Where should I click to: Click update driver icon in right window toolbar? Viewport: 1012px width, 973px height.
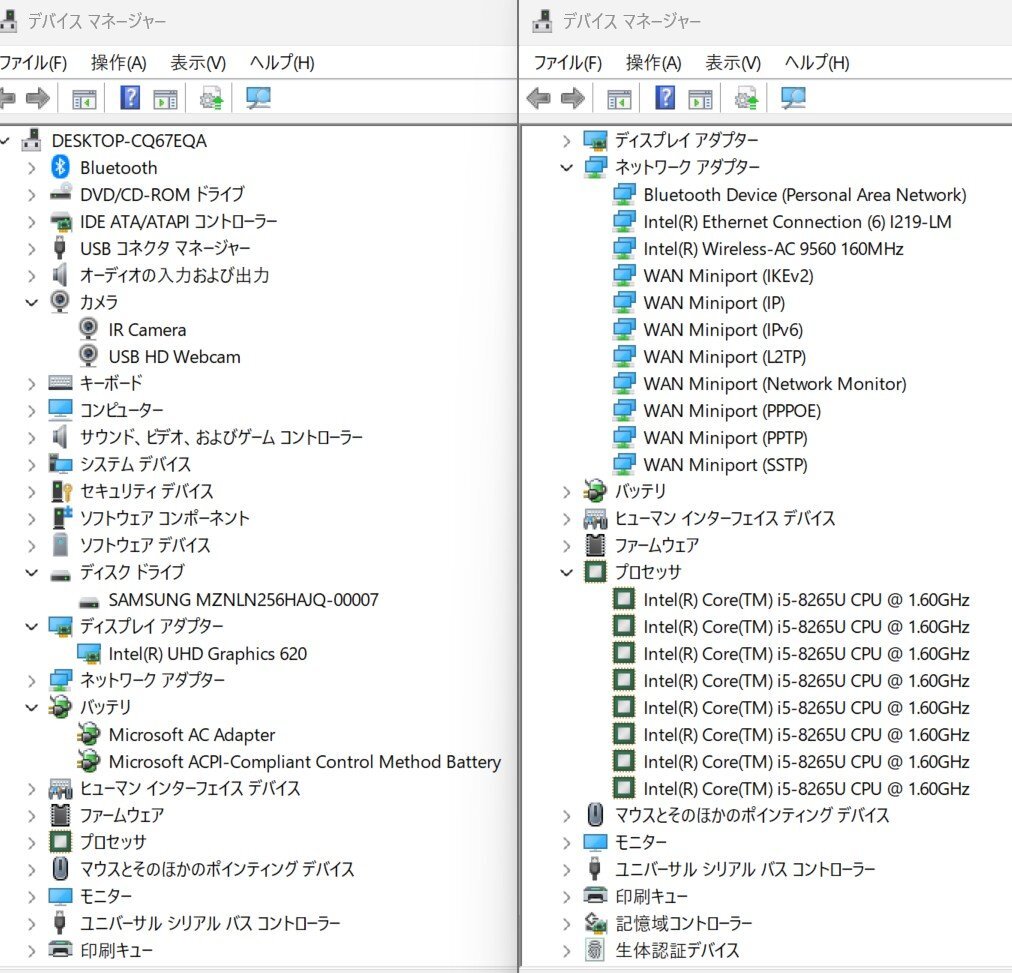point(746,99)
